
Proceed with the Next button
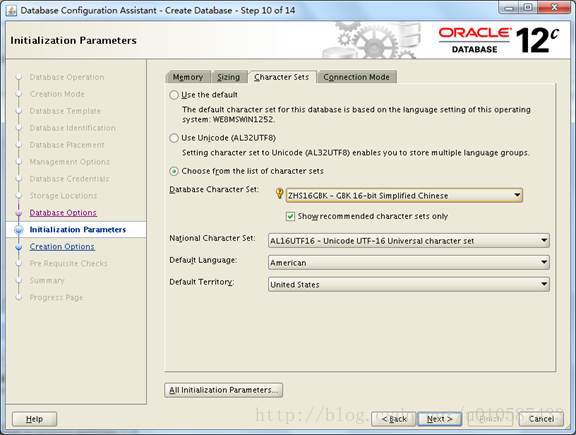pos(439,419)
